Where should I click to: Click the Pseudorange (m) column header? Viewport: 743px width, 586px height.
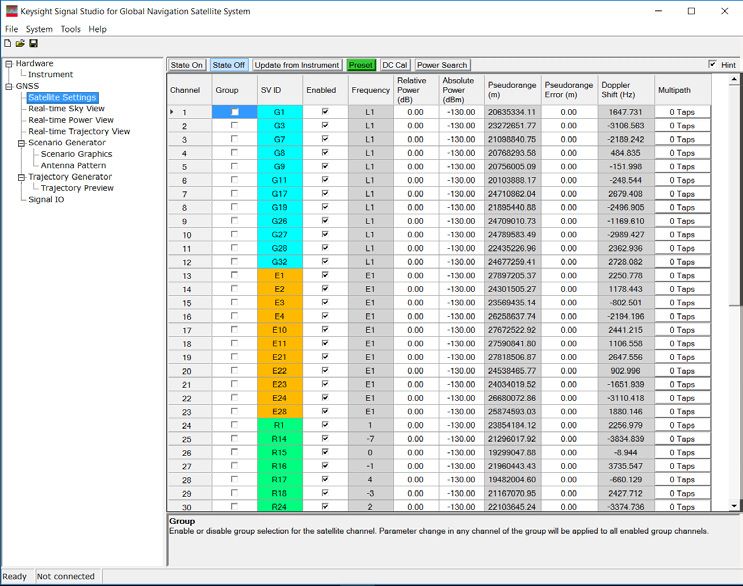(x=512, y=90)
